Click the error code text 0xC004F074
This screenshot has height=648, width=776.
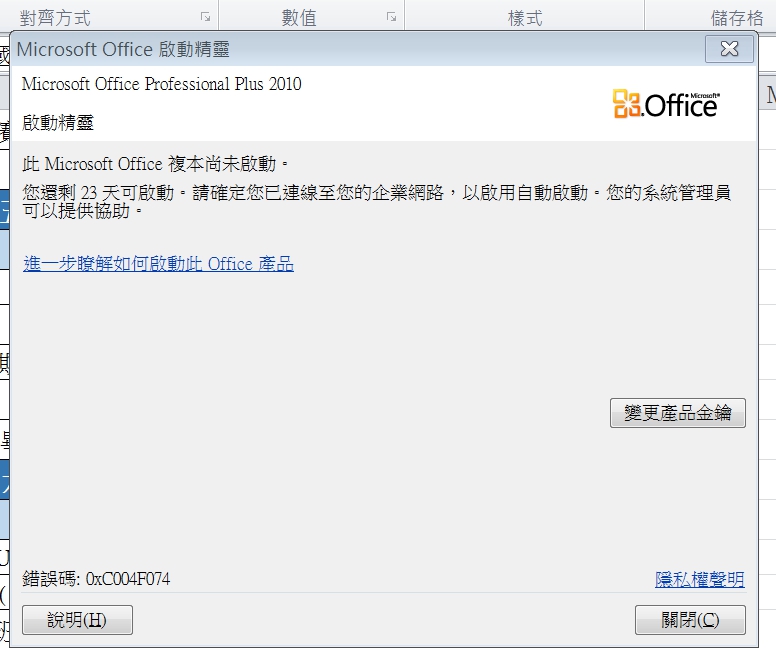[x=128, y=578]
